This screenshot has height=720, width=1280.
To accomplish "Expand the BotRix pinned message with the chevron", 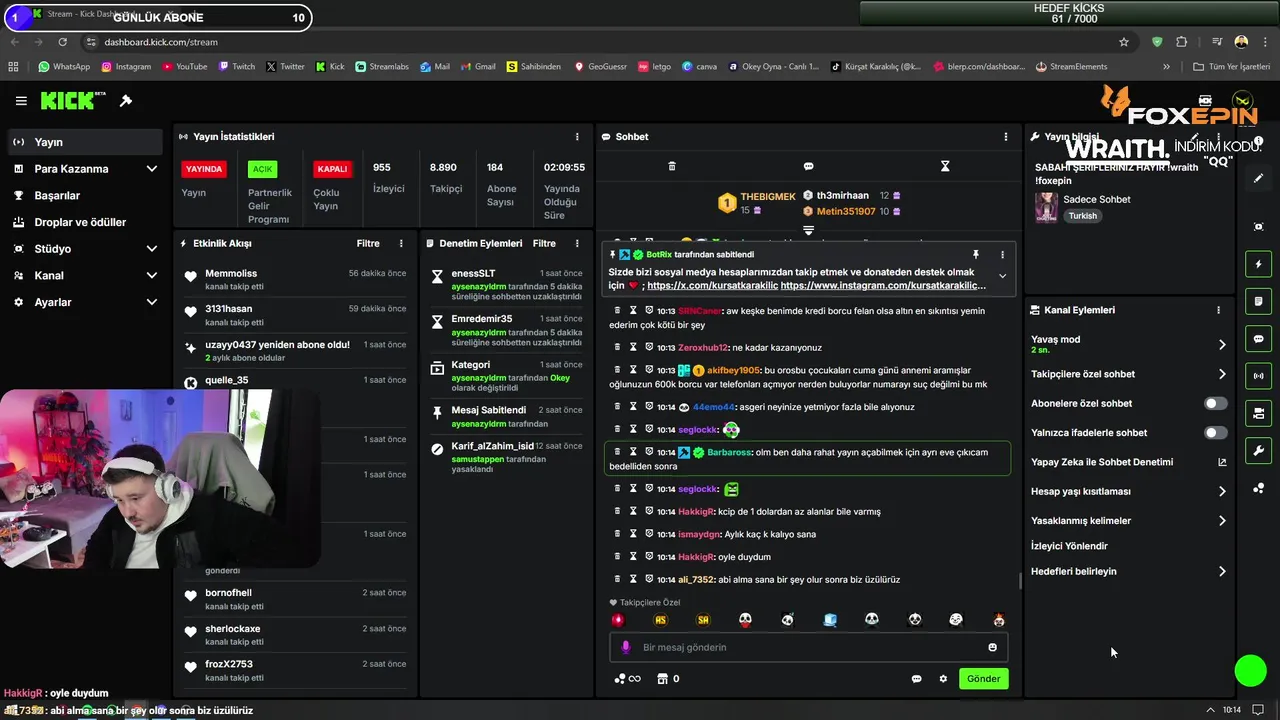I will click(1002, 276).
